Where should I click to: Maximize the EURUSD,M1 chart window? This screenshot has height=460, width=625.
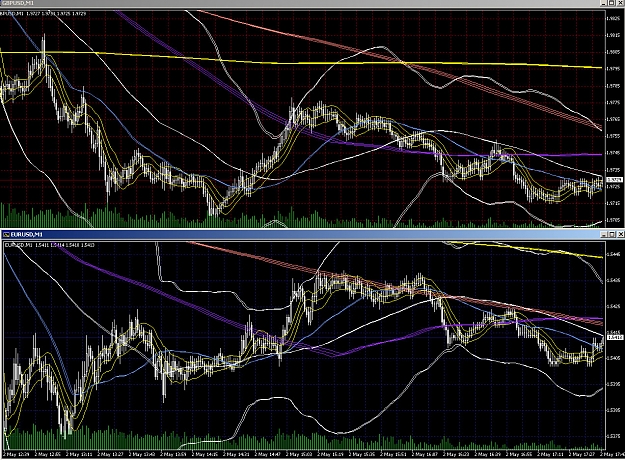click(x=613, y=234)
